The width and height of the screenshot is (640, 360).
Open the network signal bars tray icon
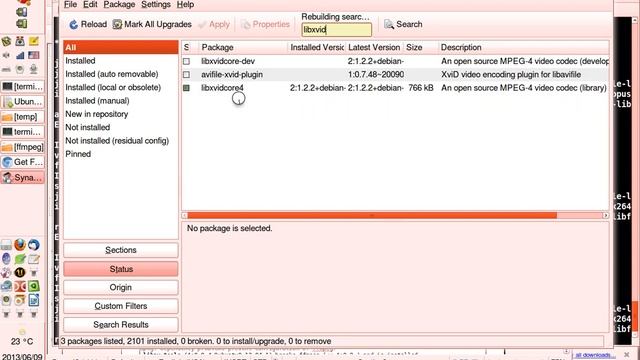point(20,55)
